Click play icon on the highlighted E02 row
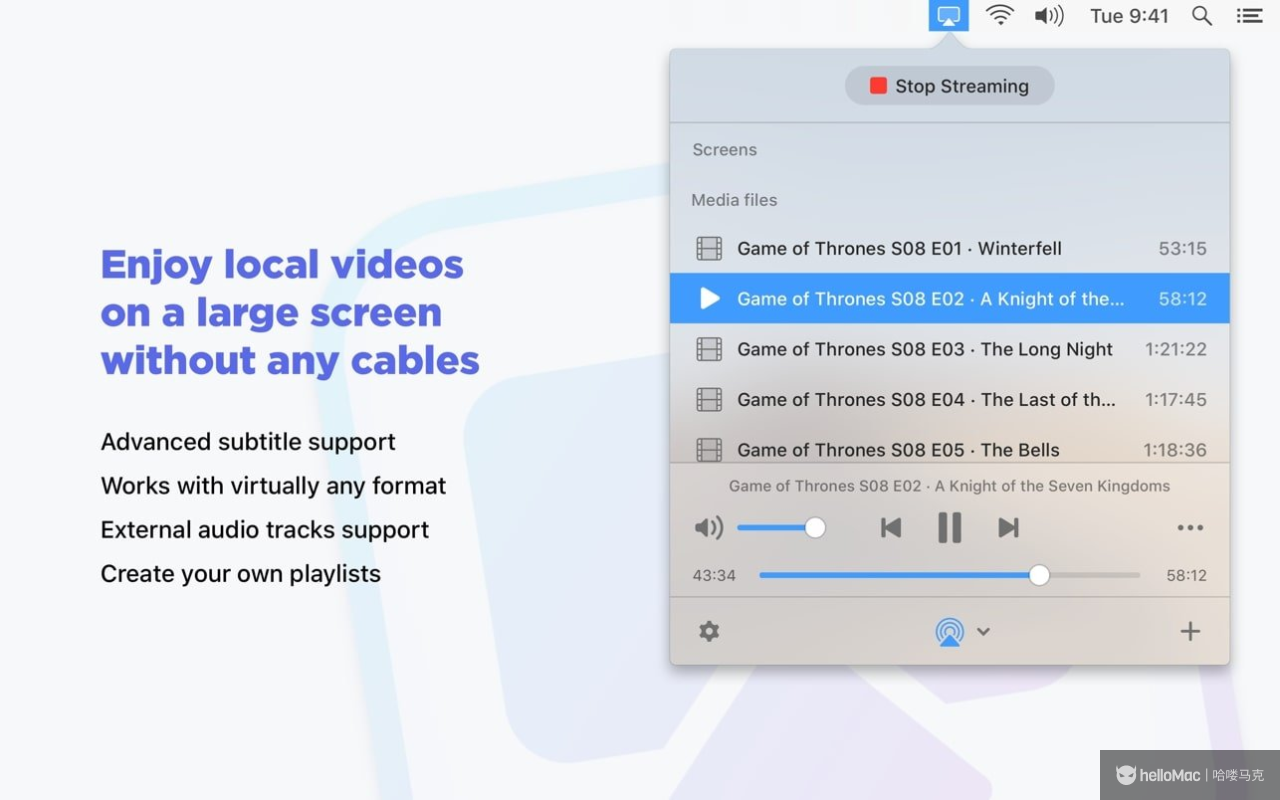The height and width of the screenshot is (800, 1280). click(x=709, y=298)
